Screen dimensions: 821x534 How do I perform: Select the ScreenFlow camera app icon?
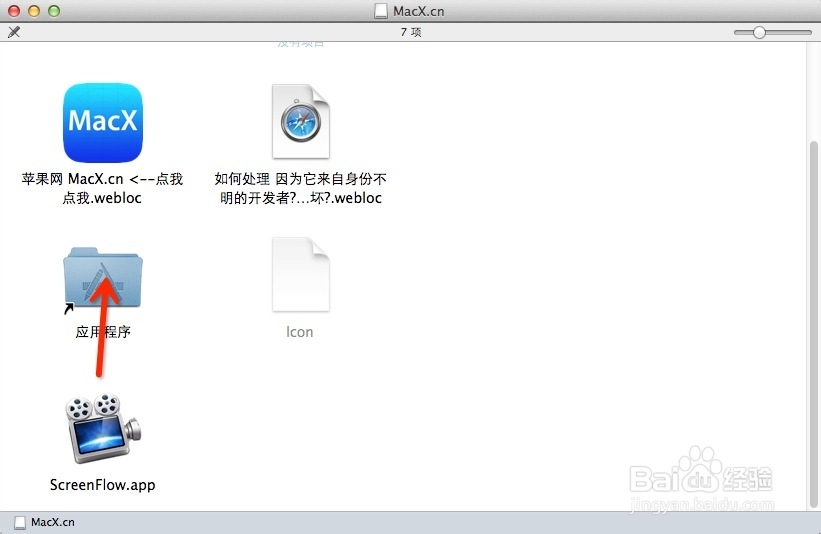103,428
